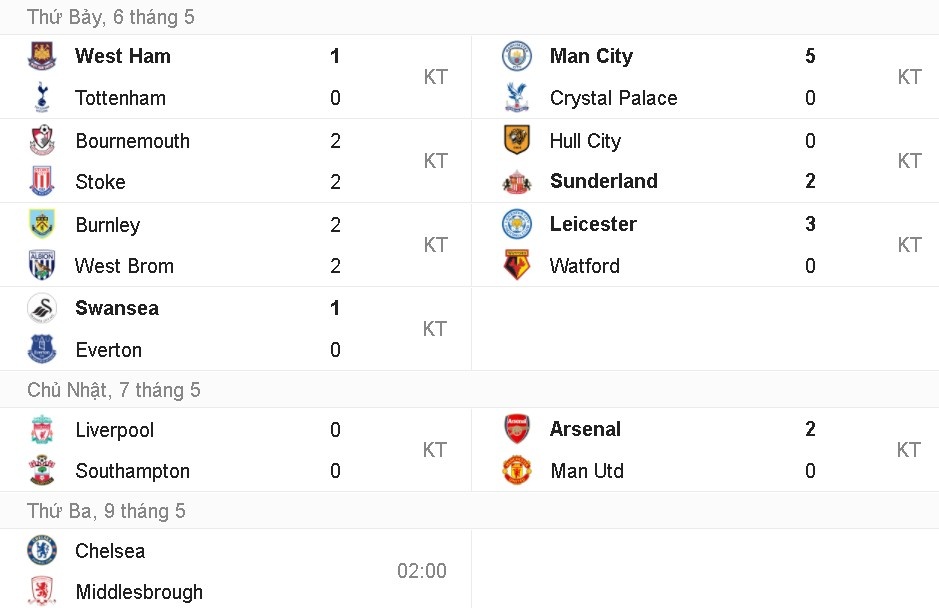Open the Sunderland team link
Screen dimensions: 939x608
click(603, 181)
